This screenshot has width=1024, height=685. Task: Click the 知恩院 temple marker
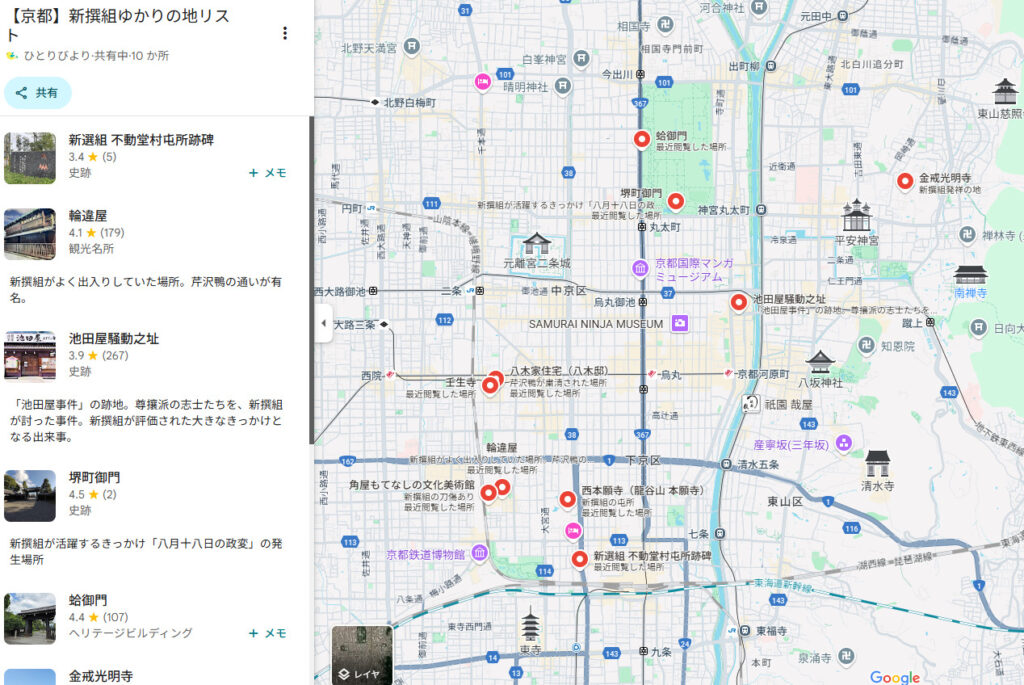coord(866,345)
